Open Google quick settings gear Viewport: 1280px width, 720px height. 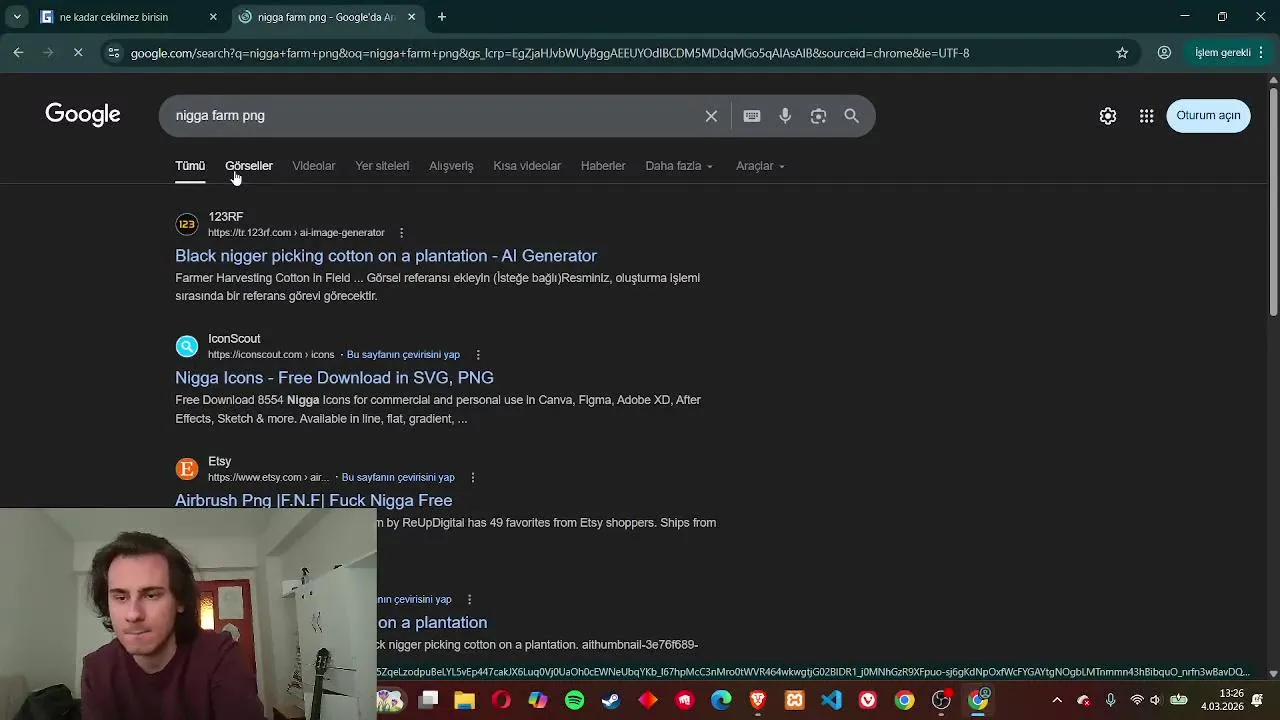point(1108,116)
